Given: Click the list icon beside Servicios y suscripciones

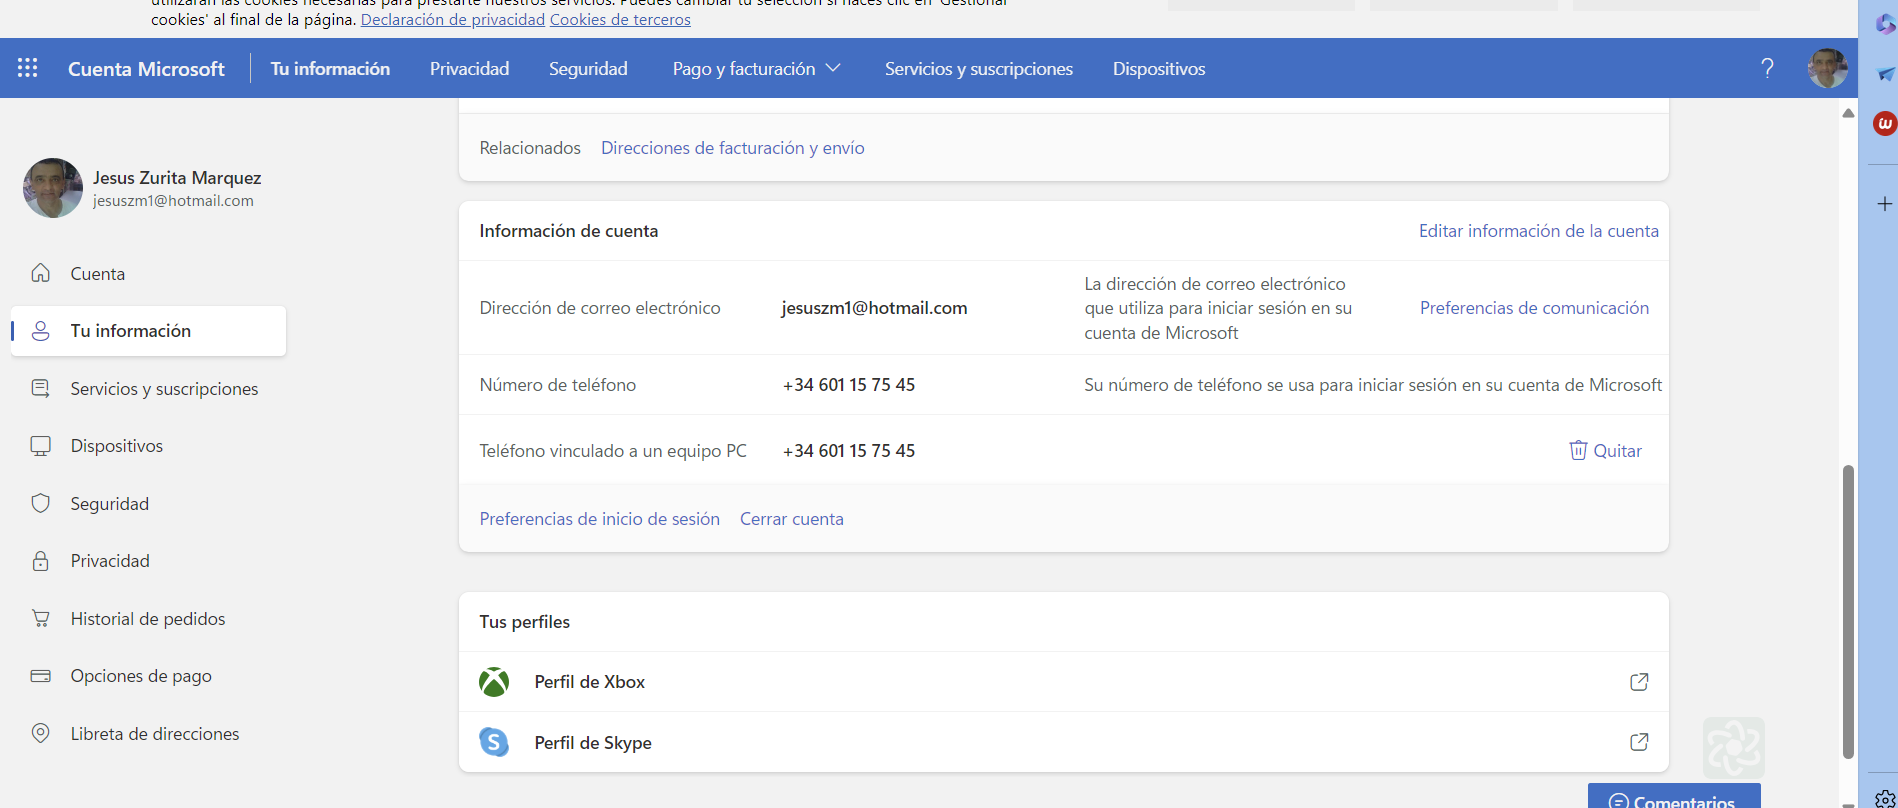Looking at the screenshot, I should (x=41, y=388).
